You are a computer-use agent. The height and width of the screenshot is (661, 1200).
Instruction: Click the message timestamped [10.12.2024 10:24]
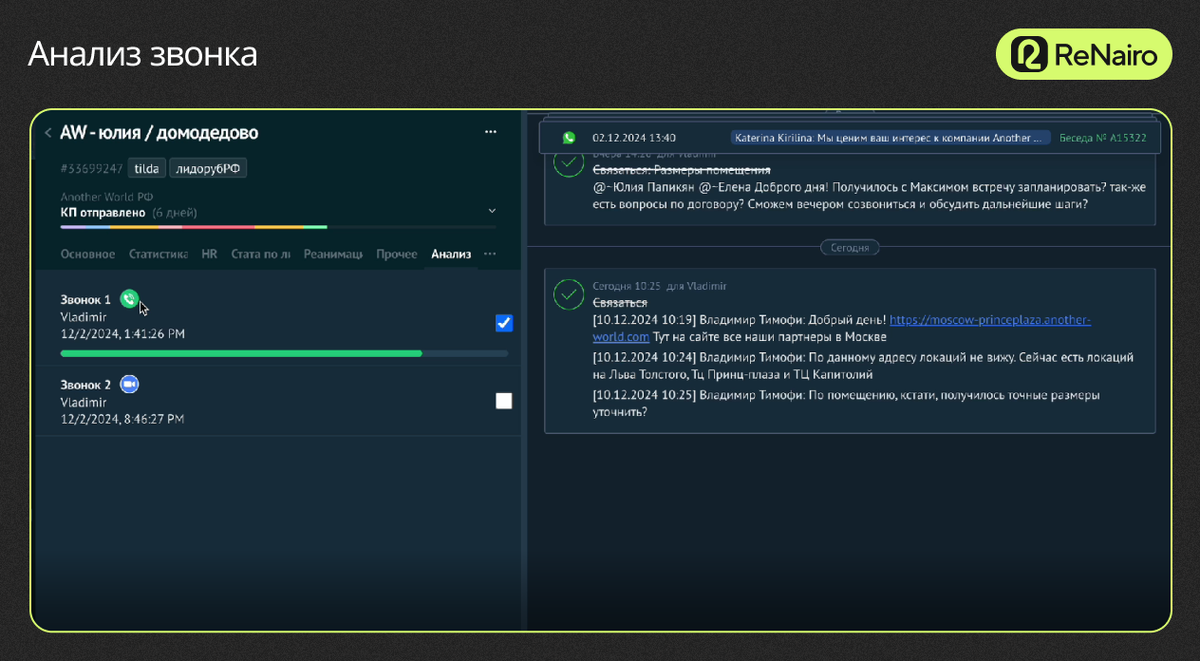(863, 365)
